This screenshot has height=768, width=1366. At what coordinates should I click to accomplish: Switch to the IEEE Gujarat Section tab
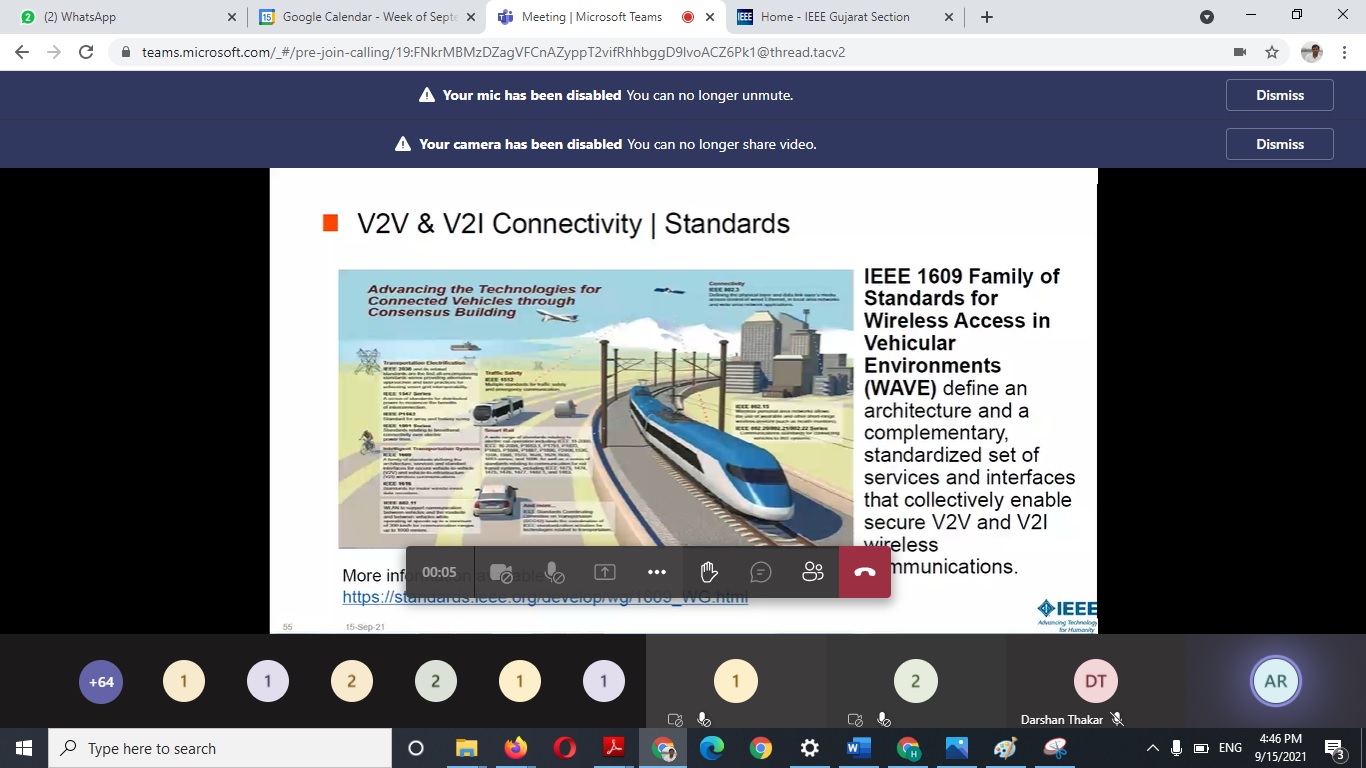pos(835,17)
